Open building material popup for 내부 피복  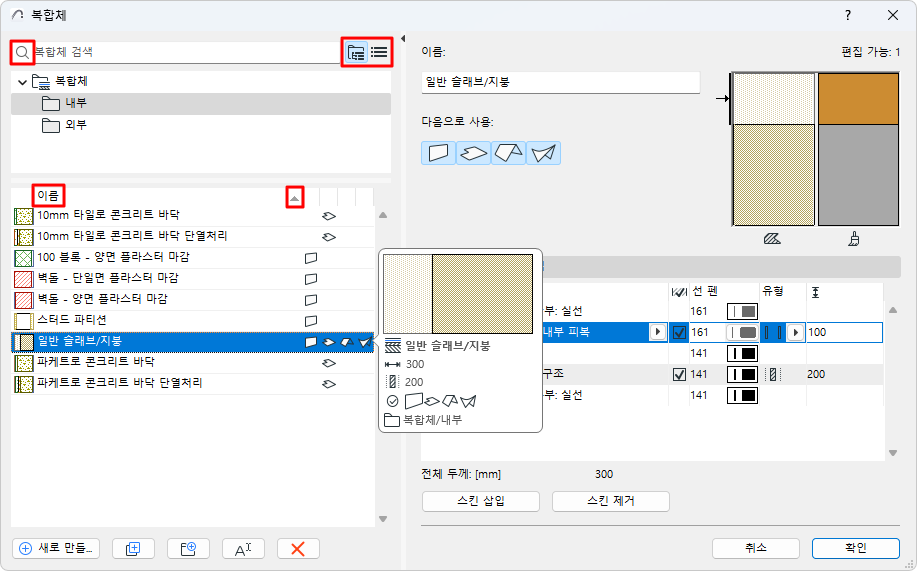click(658, 332)
